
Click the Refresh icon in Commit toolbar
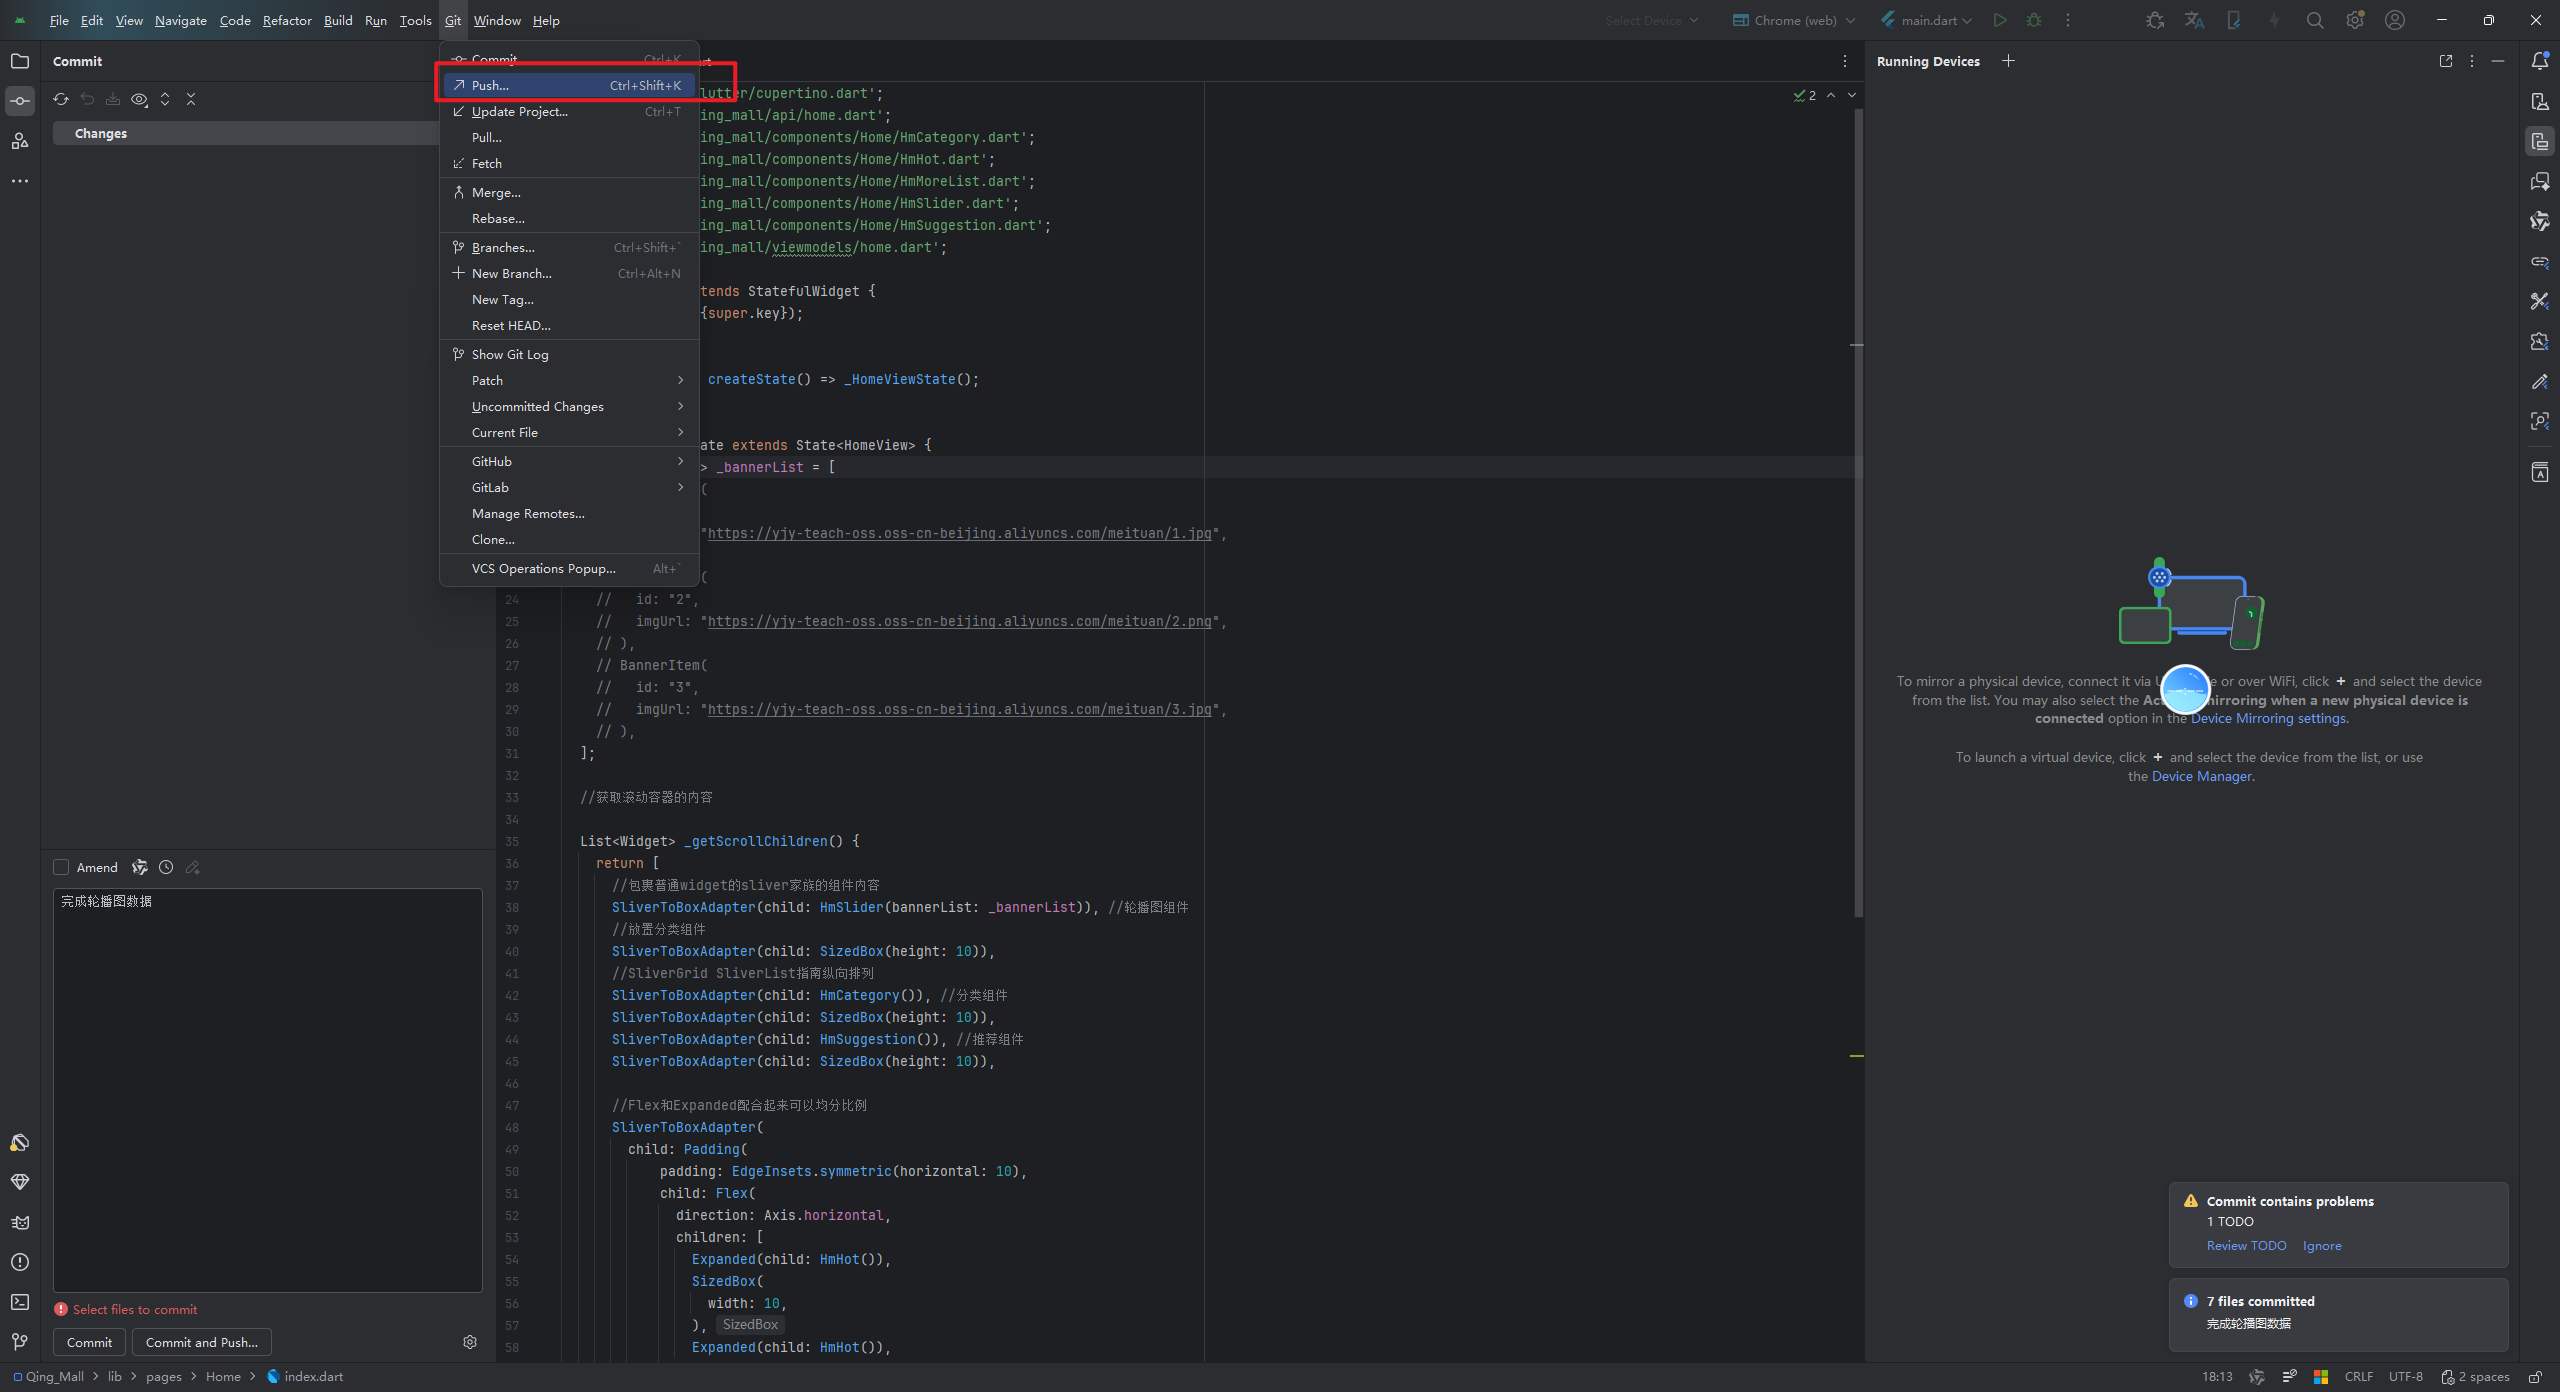(61, 99)
